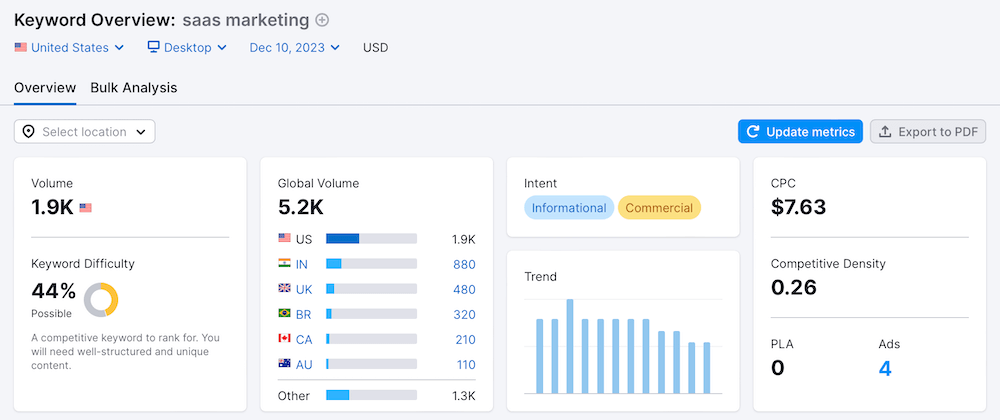This screenshot has height=420, width=1000.
Task: Open the United States country dropdown
Action: click(x=69, y=47)
